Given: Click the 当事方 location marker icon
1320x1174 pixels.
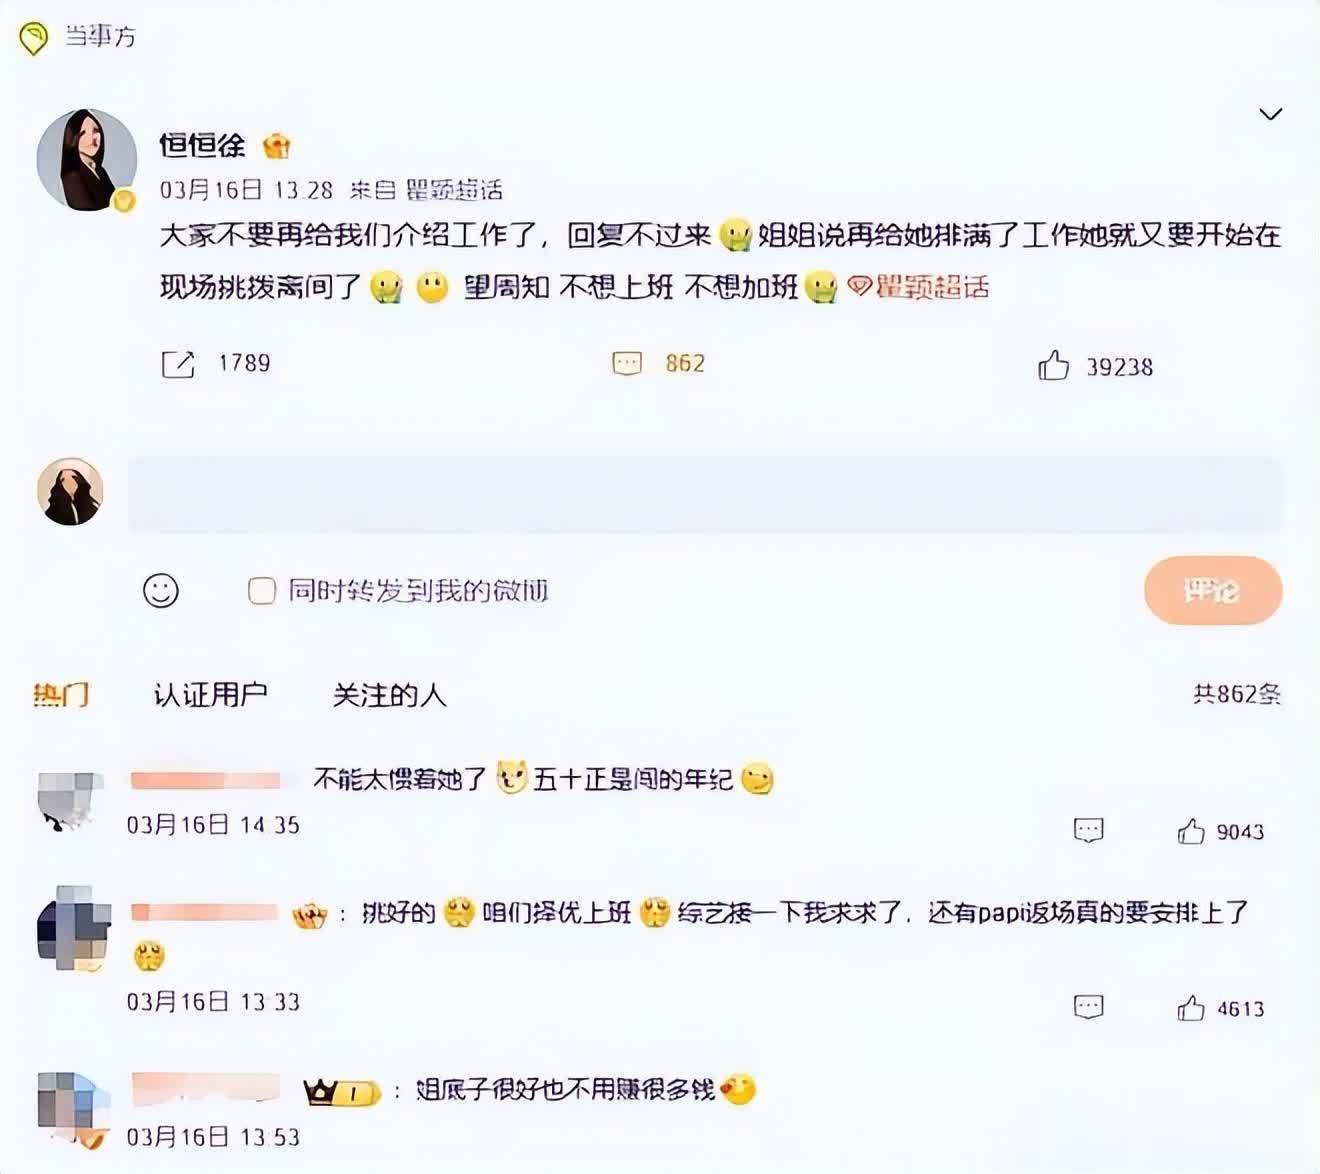Looking at the screenshot, I should coord(34,38).
